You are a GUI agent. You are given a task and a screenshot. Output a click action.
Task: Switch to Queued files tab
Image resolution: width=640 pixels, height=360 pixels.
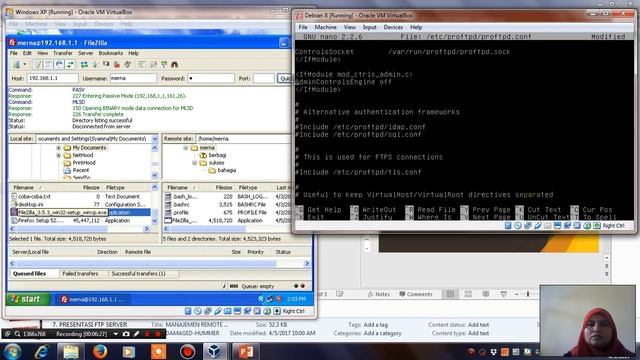tap(29, 273)
